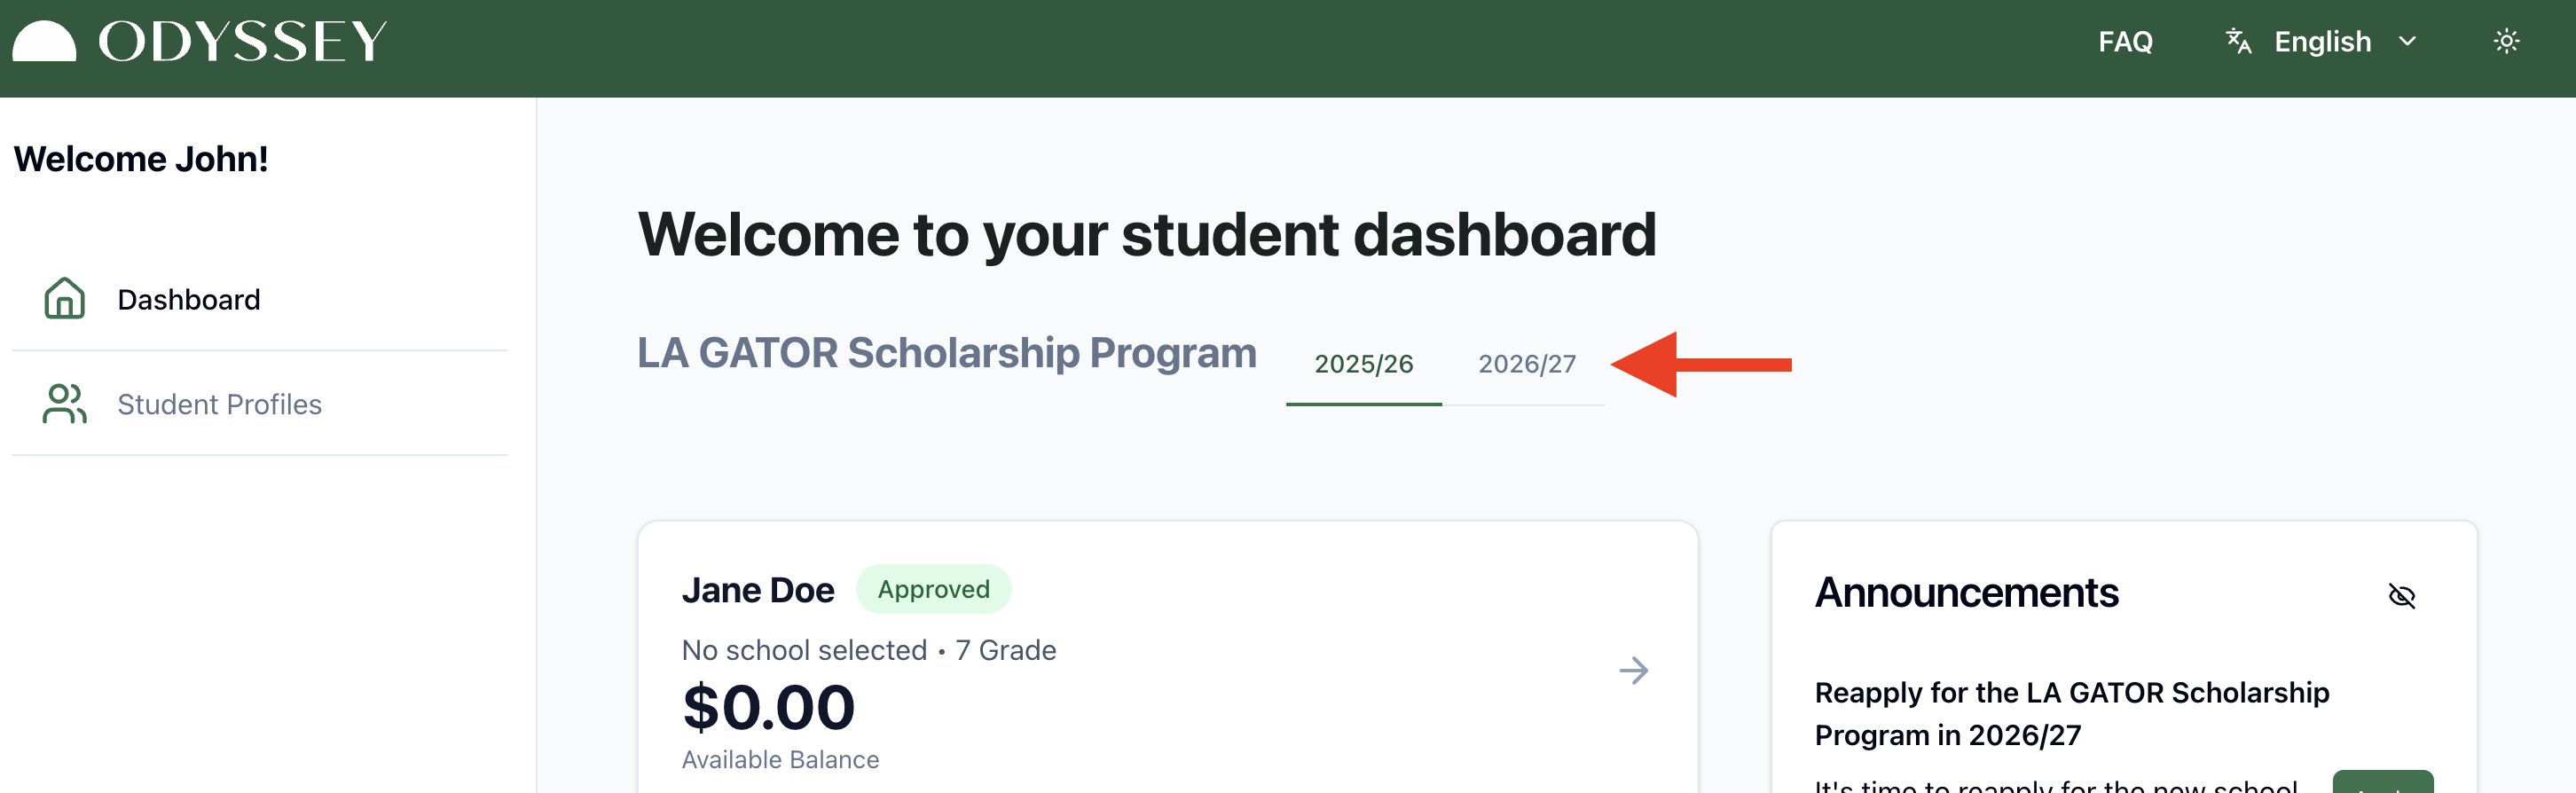
Task: Click the ODYSSEY wordmark in header
Action: pos(242,42)
